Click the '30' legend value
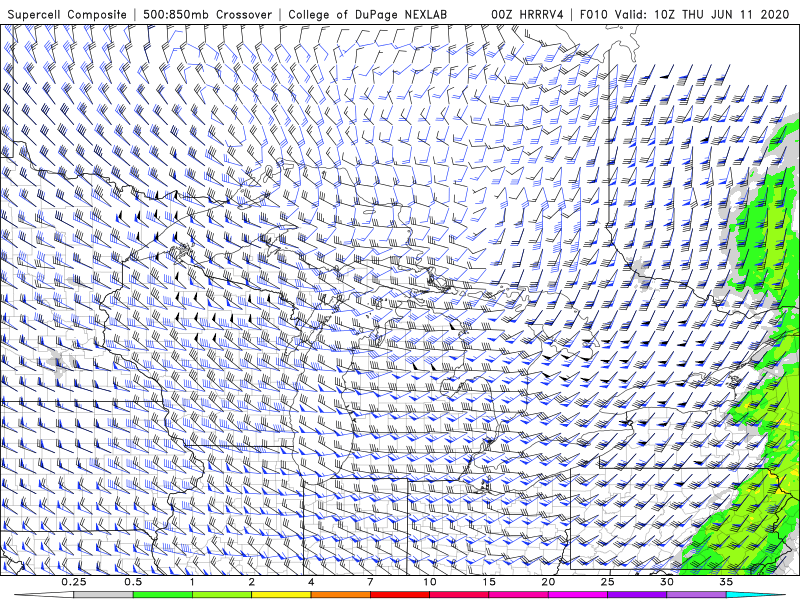Screen dimensions: 800x600 point(667,582)
